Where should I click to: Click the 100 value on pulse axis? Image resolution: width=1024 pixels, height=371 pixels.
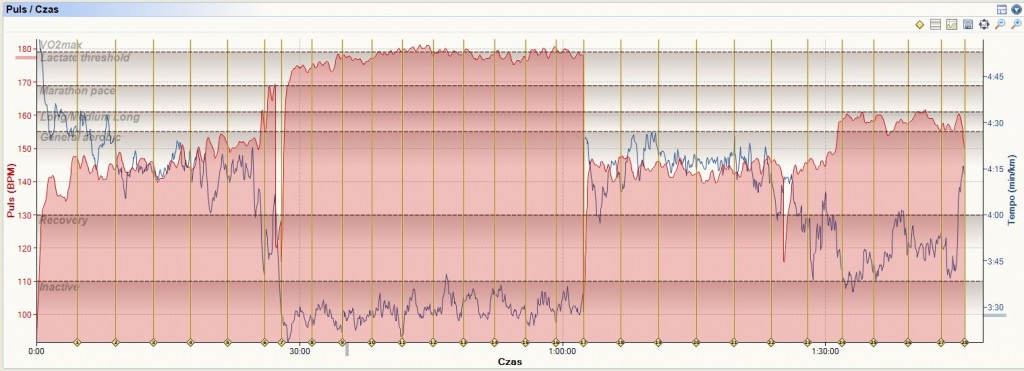tap(25, 315)
